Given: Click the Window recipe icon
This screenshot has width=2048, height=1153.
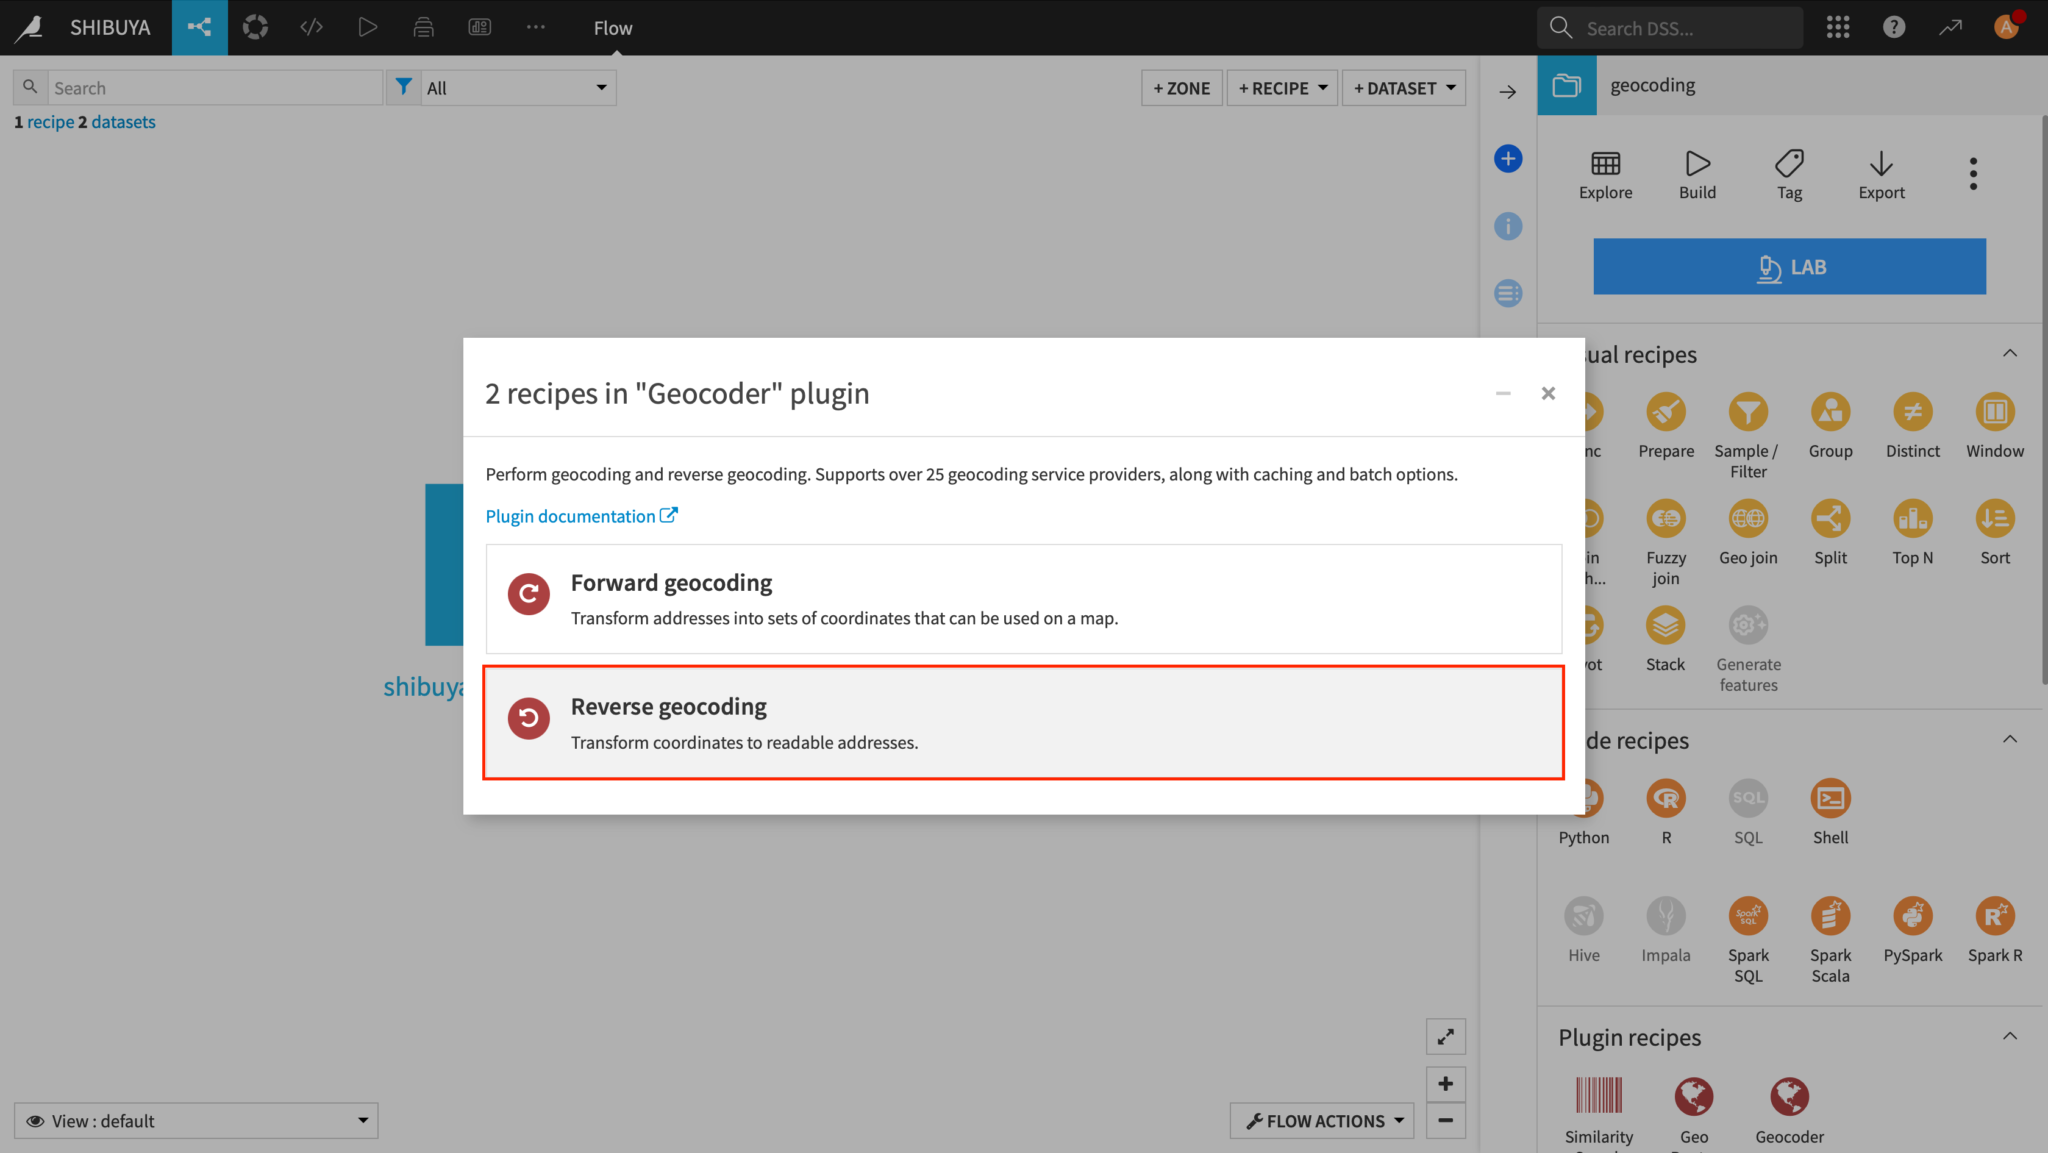Looking at the screenshot, I should pyautogui.click(x=1994, y=412).
